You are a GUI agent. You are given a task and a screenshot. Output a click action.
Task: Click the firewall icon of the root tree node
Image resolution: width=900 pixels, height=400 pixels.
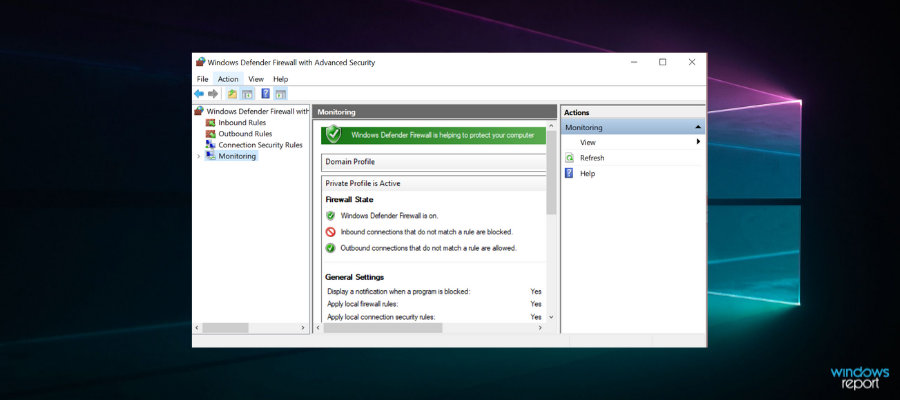coord(199,111)
